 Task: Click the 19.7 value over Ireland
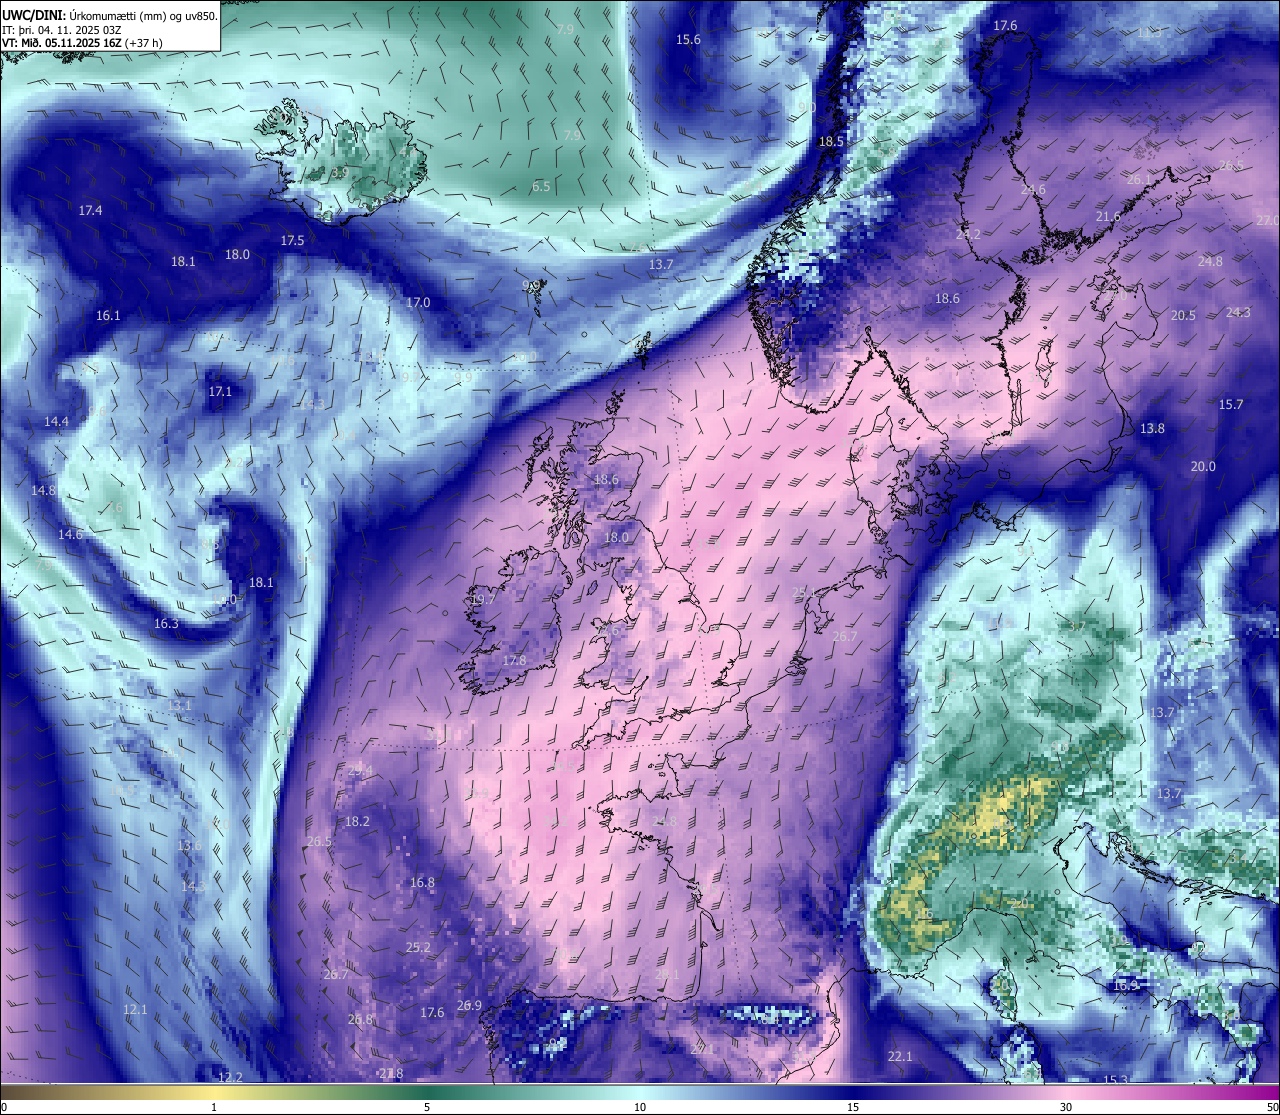(484, 599)
